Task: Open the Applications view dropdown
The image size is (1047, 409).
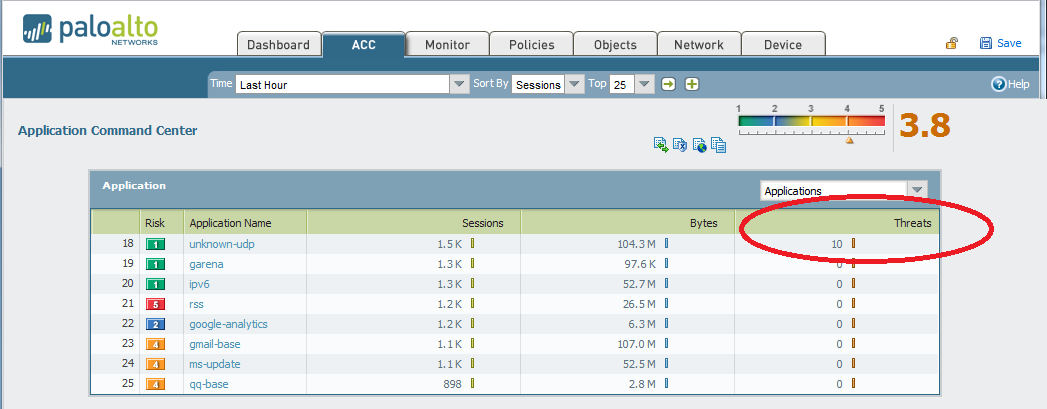Action: point(916,190)
